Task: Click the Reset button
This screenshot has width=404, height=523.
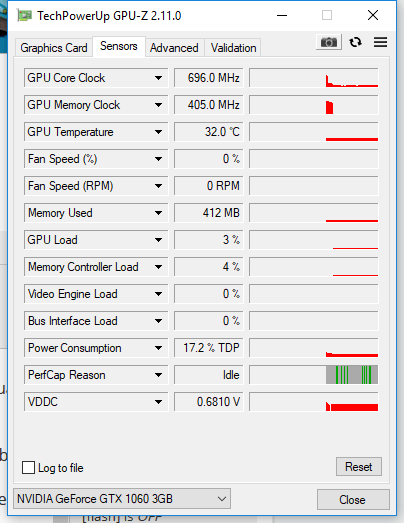Action: pyautogui.click(x=359, y=467)
